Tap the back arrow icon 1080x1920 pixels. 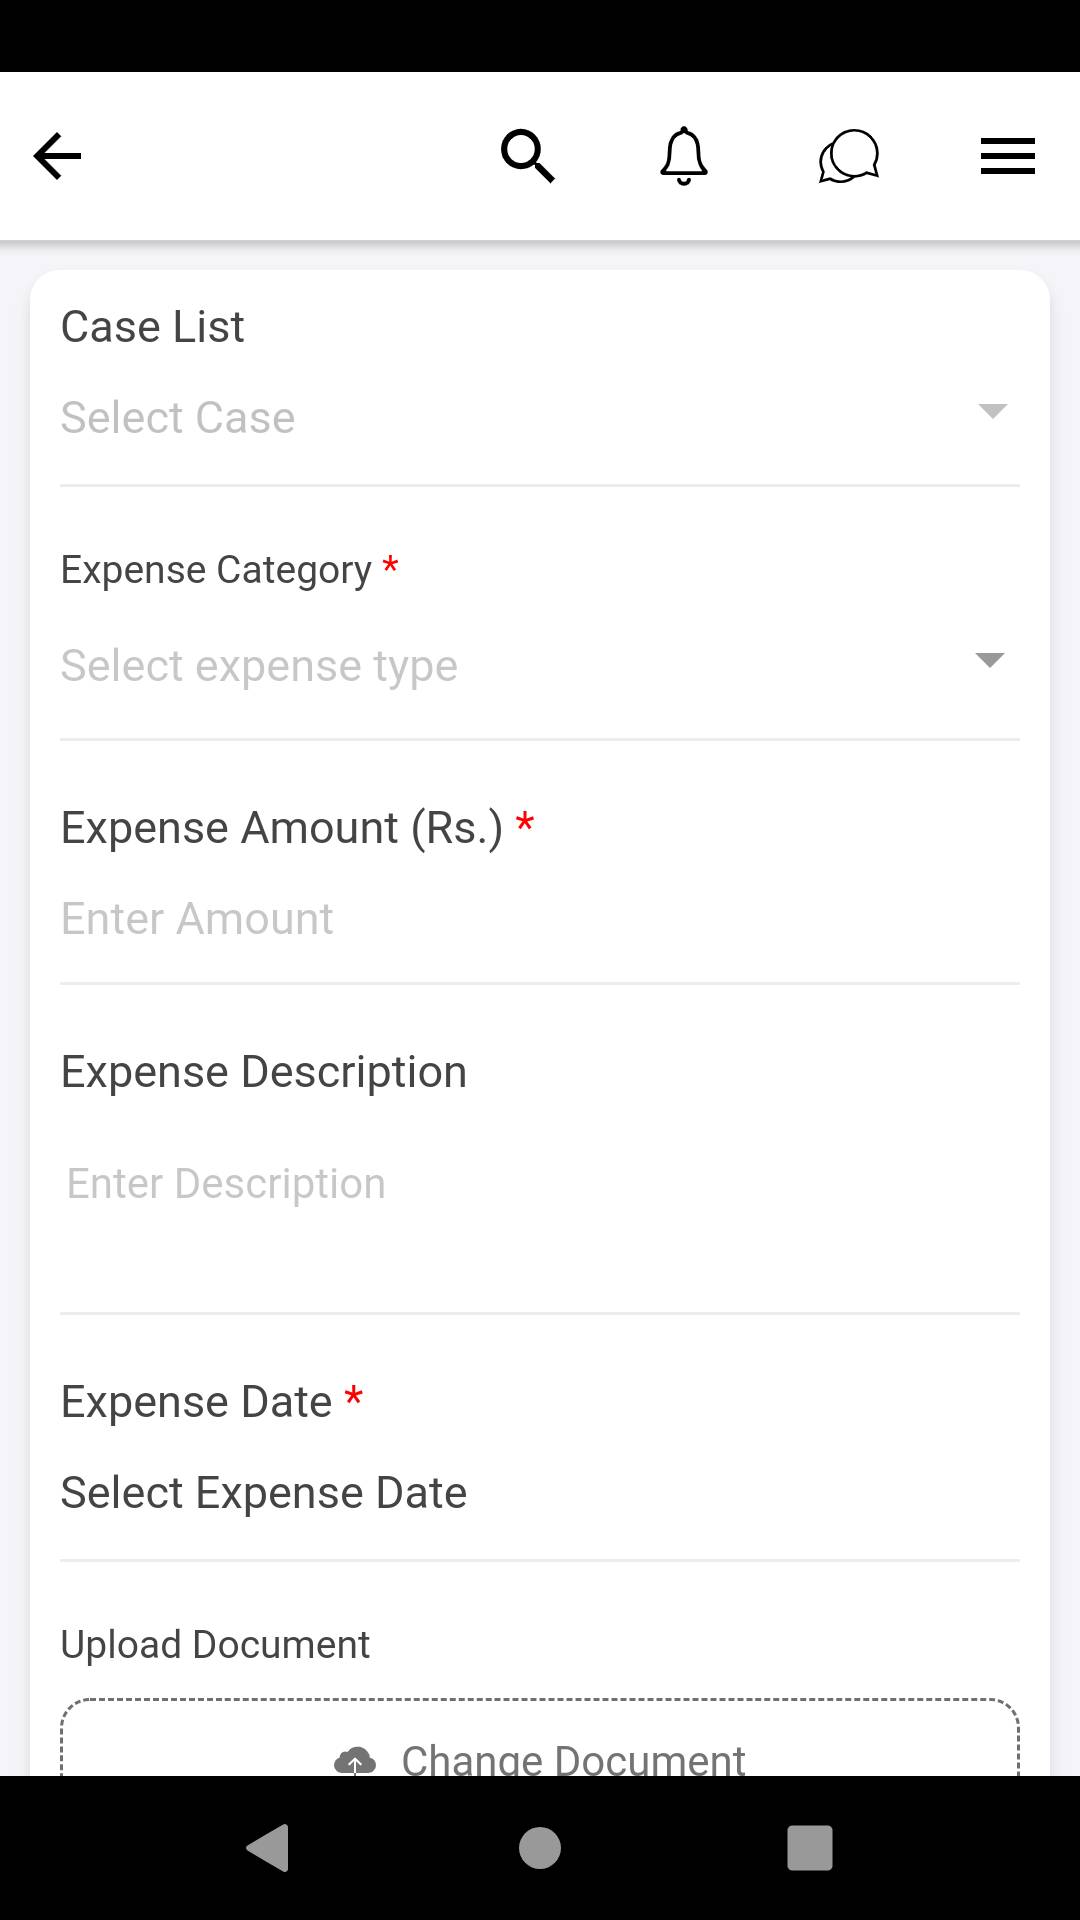click(57, 156)
